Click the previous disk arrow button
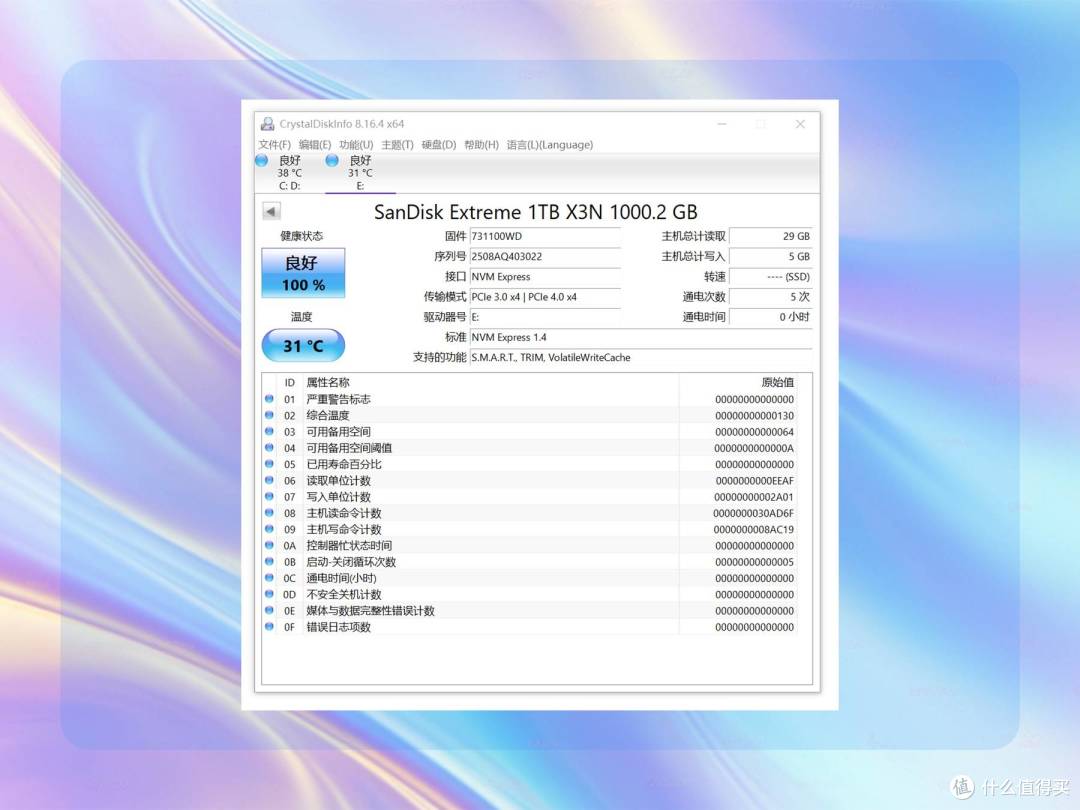Image resolution: width=1080 pixels, height=810 pixels. click(x=271, y=211)
